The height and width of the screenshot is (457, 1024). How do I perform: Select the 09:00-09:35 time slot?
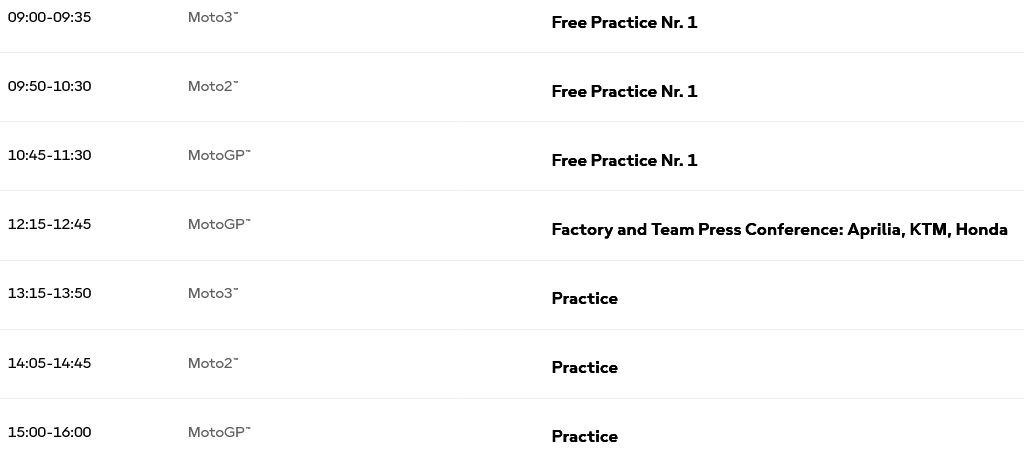(50, 18)
